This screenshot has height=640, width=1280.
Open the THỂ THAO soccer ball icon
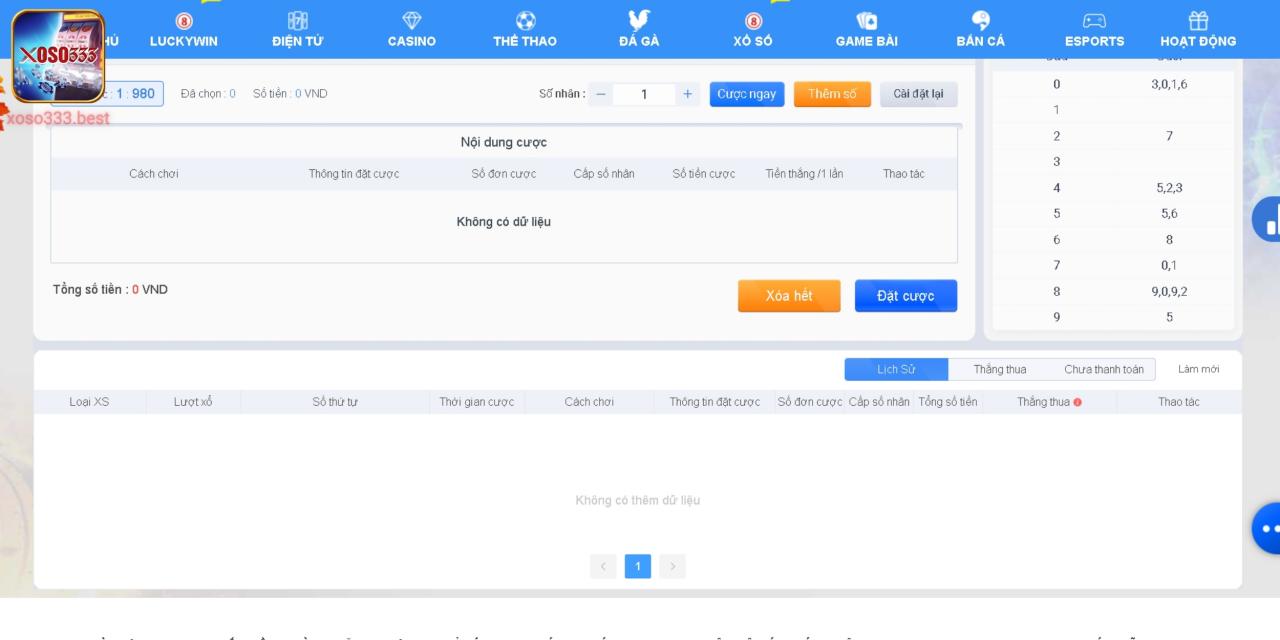point(525,21)
